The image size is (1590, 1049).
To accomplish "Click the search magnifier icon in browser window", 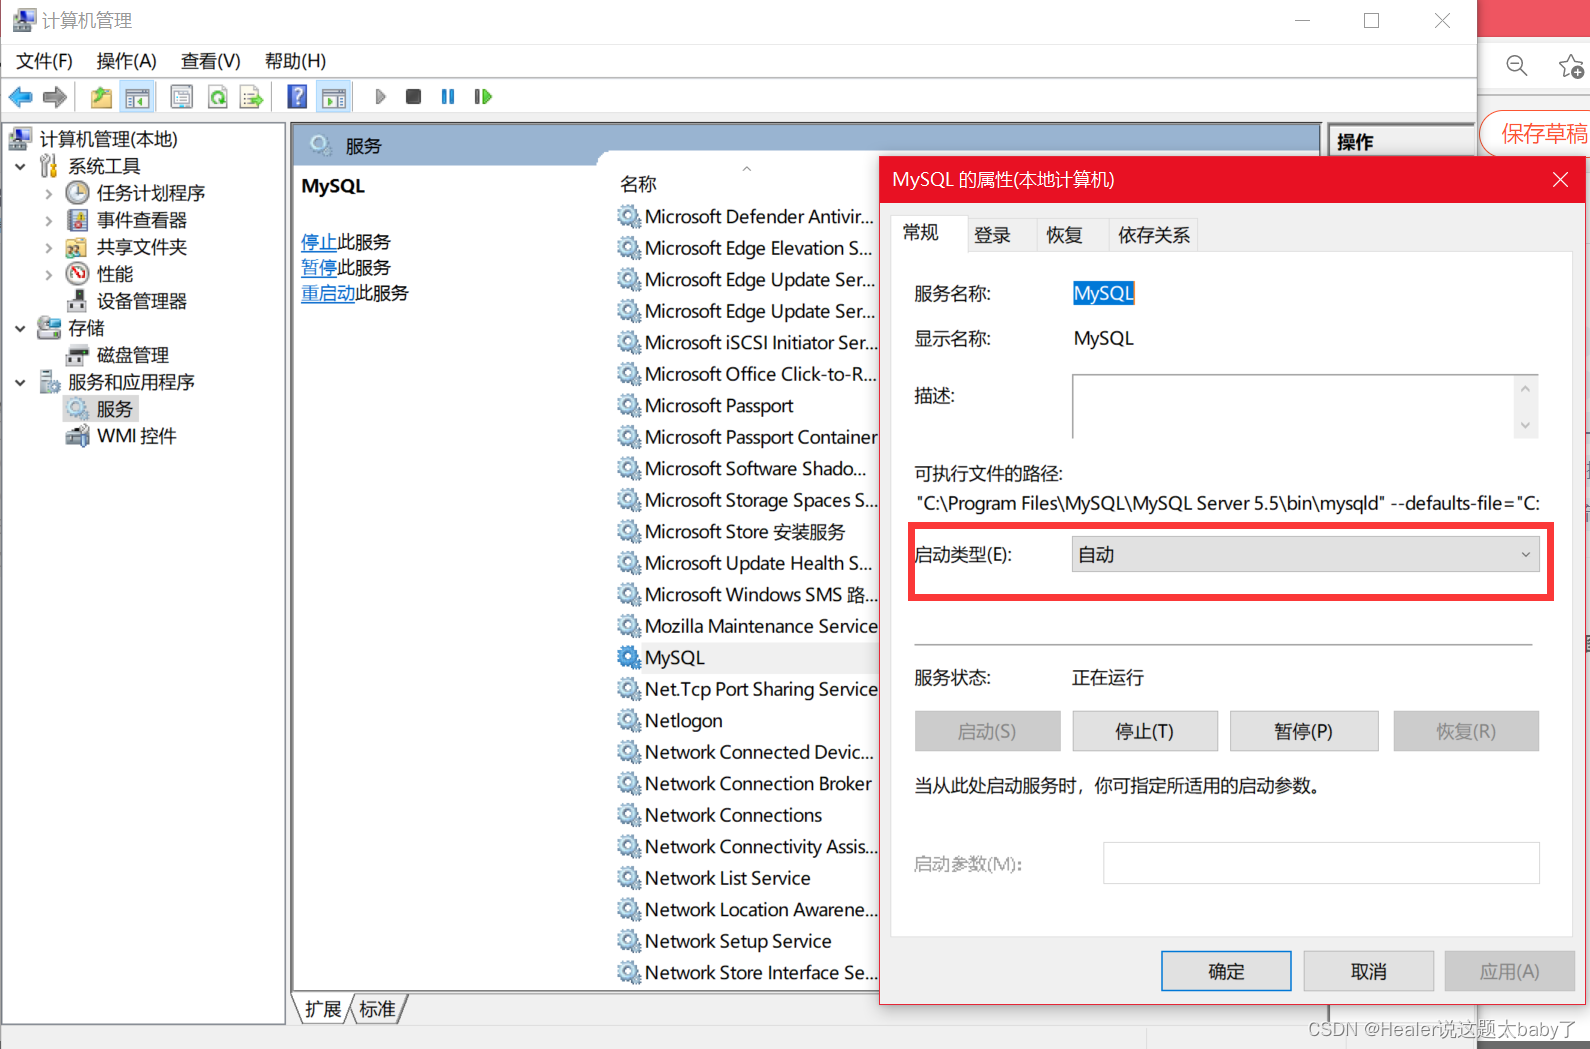I will tap(1517, 66).
